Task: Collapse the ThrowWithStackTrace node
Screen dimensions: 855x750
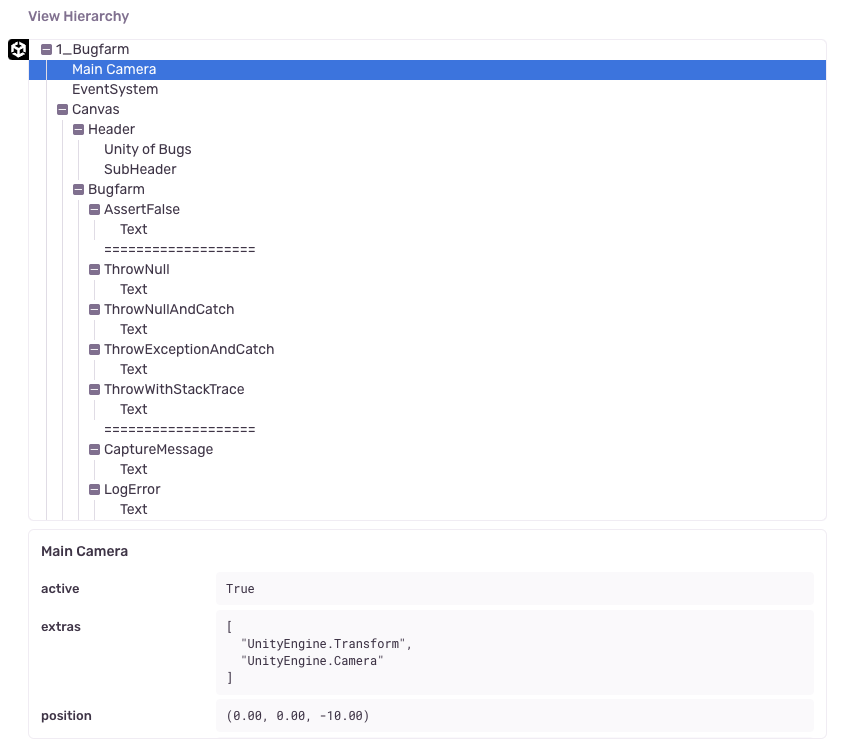Action: [94, 389]
